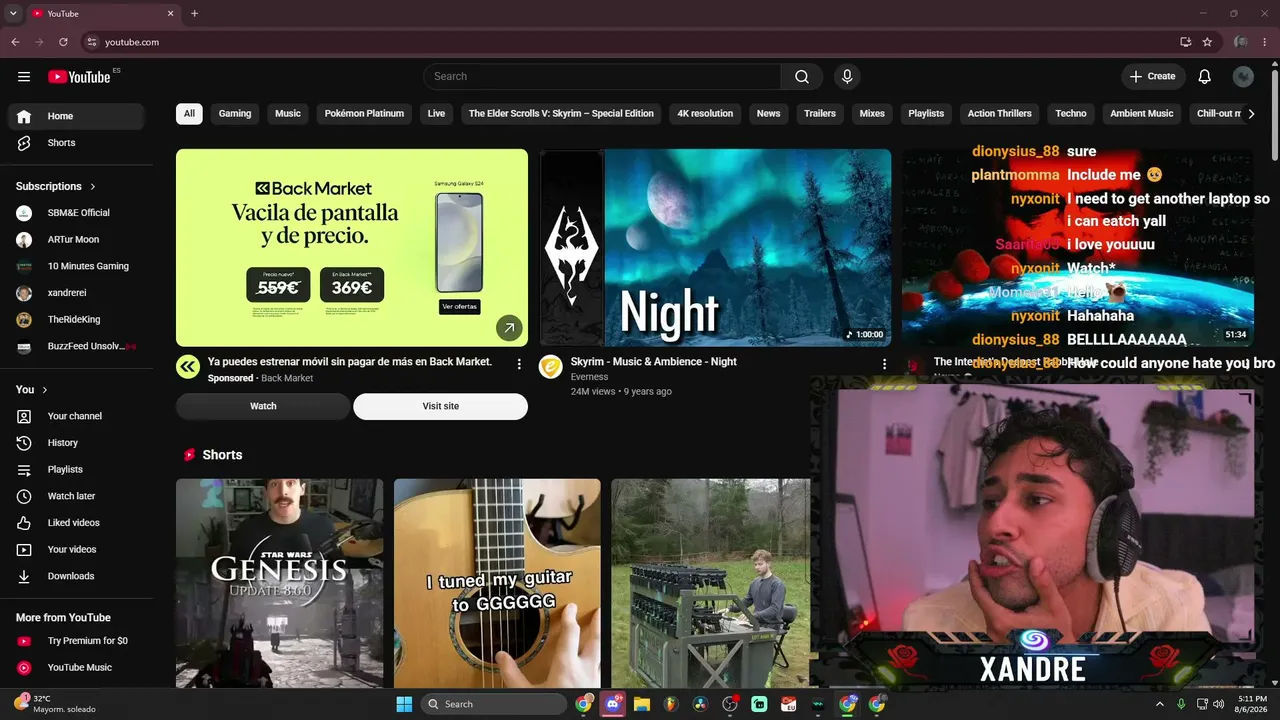
Task: Open the Windows Start menu
Action: click(x=404, y=704)
